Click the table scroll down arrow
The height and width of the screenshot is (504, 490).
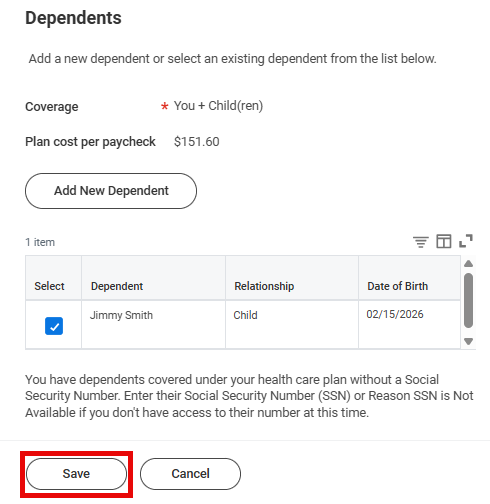tap(468, 341)
